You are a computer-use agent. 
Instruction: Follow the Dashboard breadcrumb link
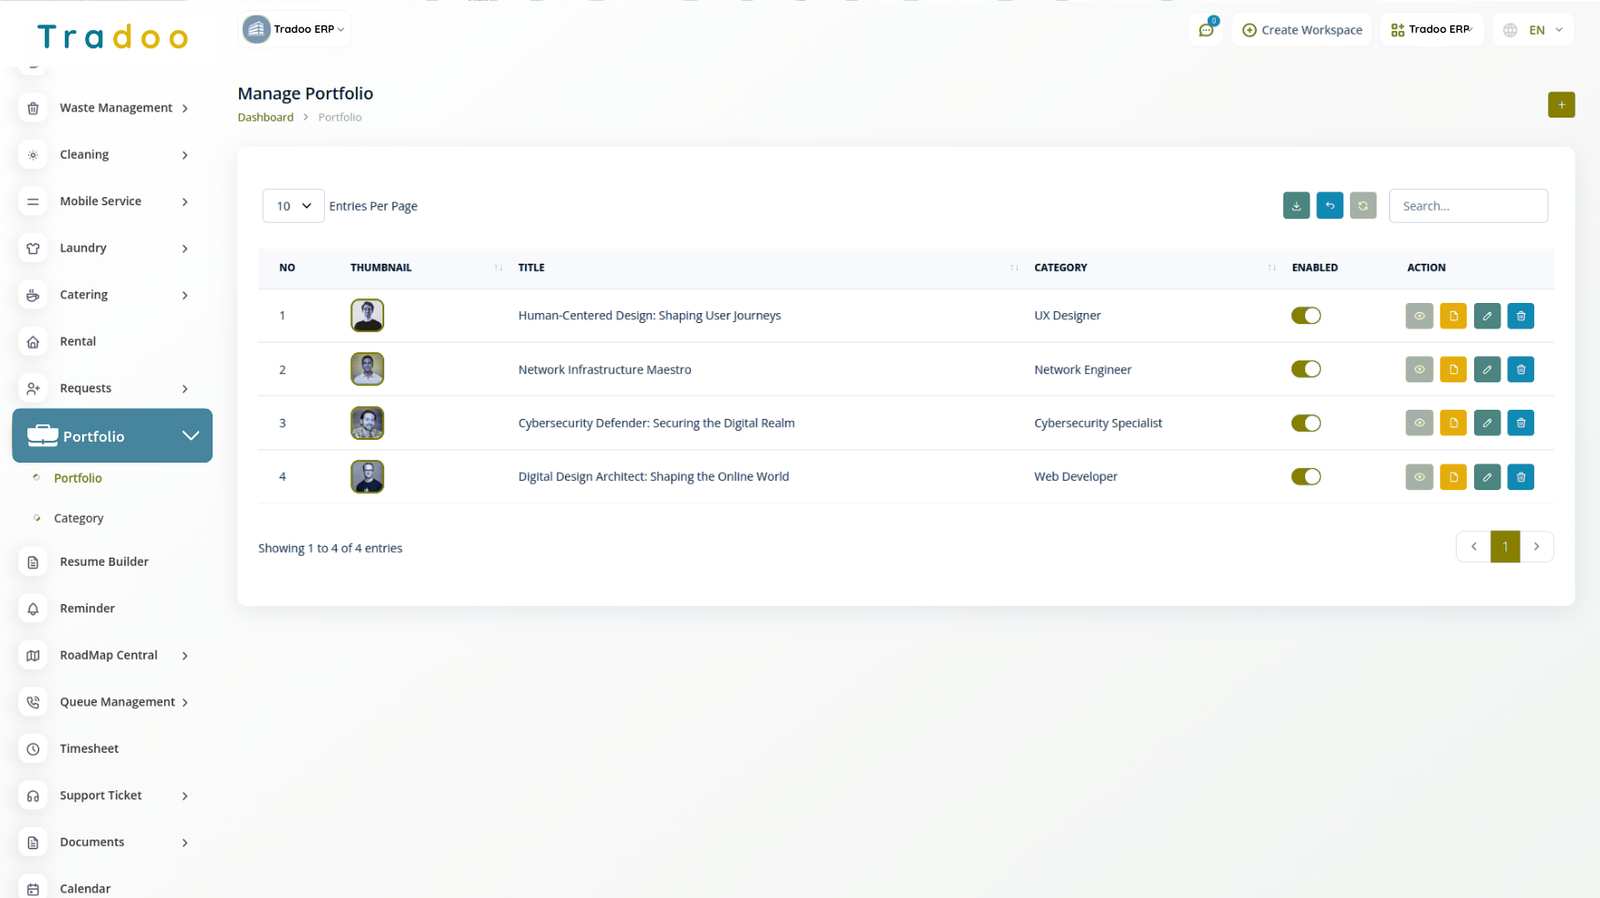265,117
